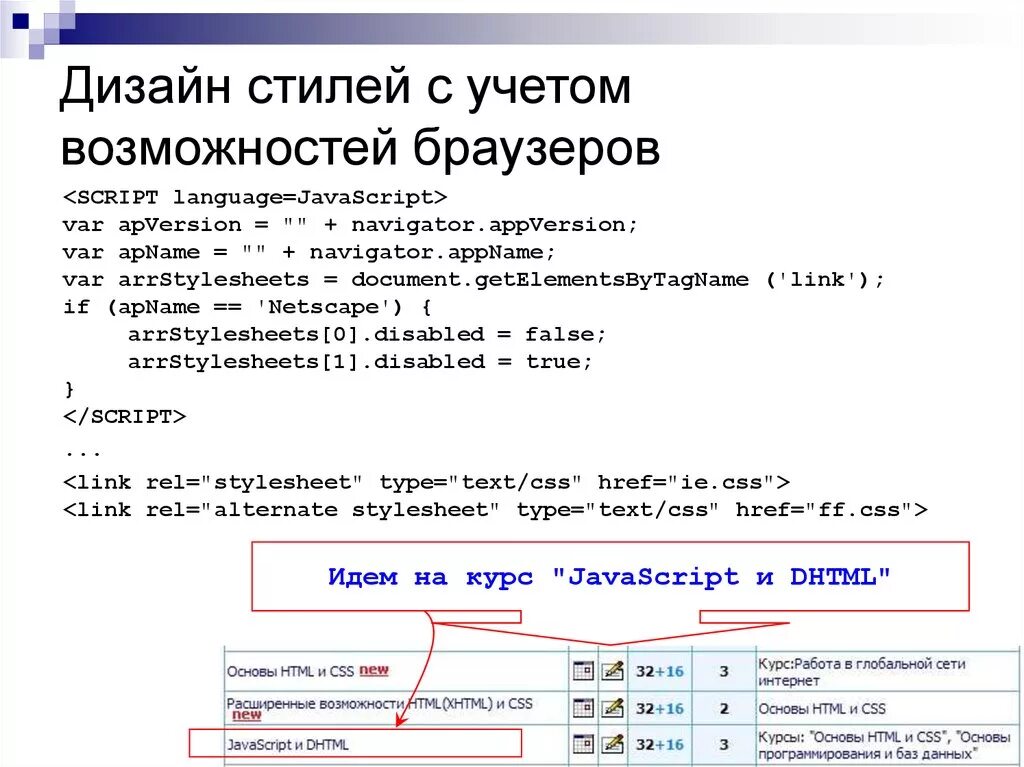The height and width of the screenshot is (767, 1024).
Task: Click the new badge beside Основы HTML и CSS
Action: (374, 670)
